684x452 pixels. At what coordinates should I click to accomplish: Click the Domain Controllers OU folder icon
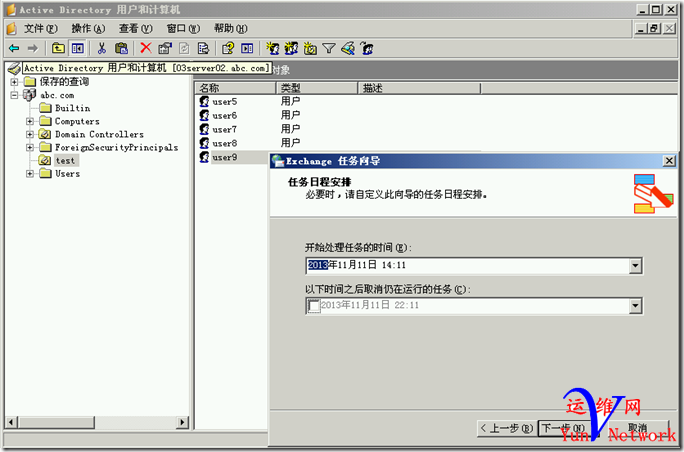44,134
